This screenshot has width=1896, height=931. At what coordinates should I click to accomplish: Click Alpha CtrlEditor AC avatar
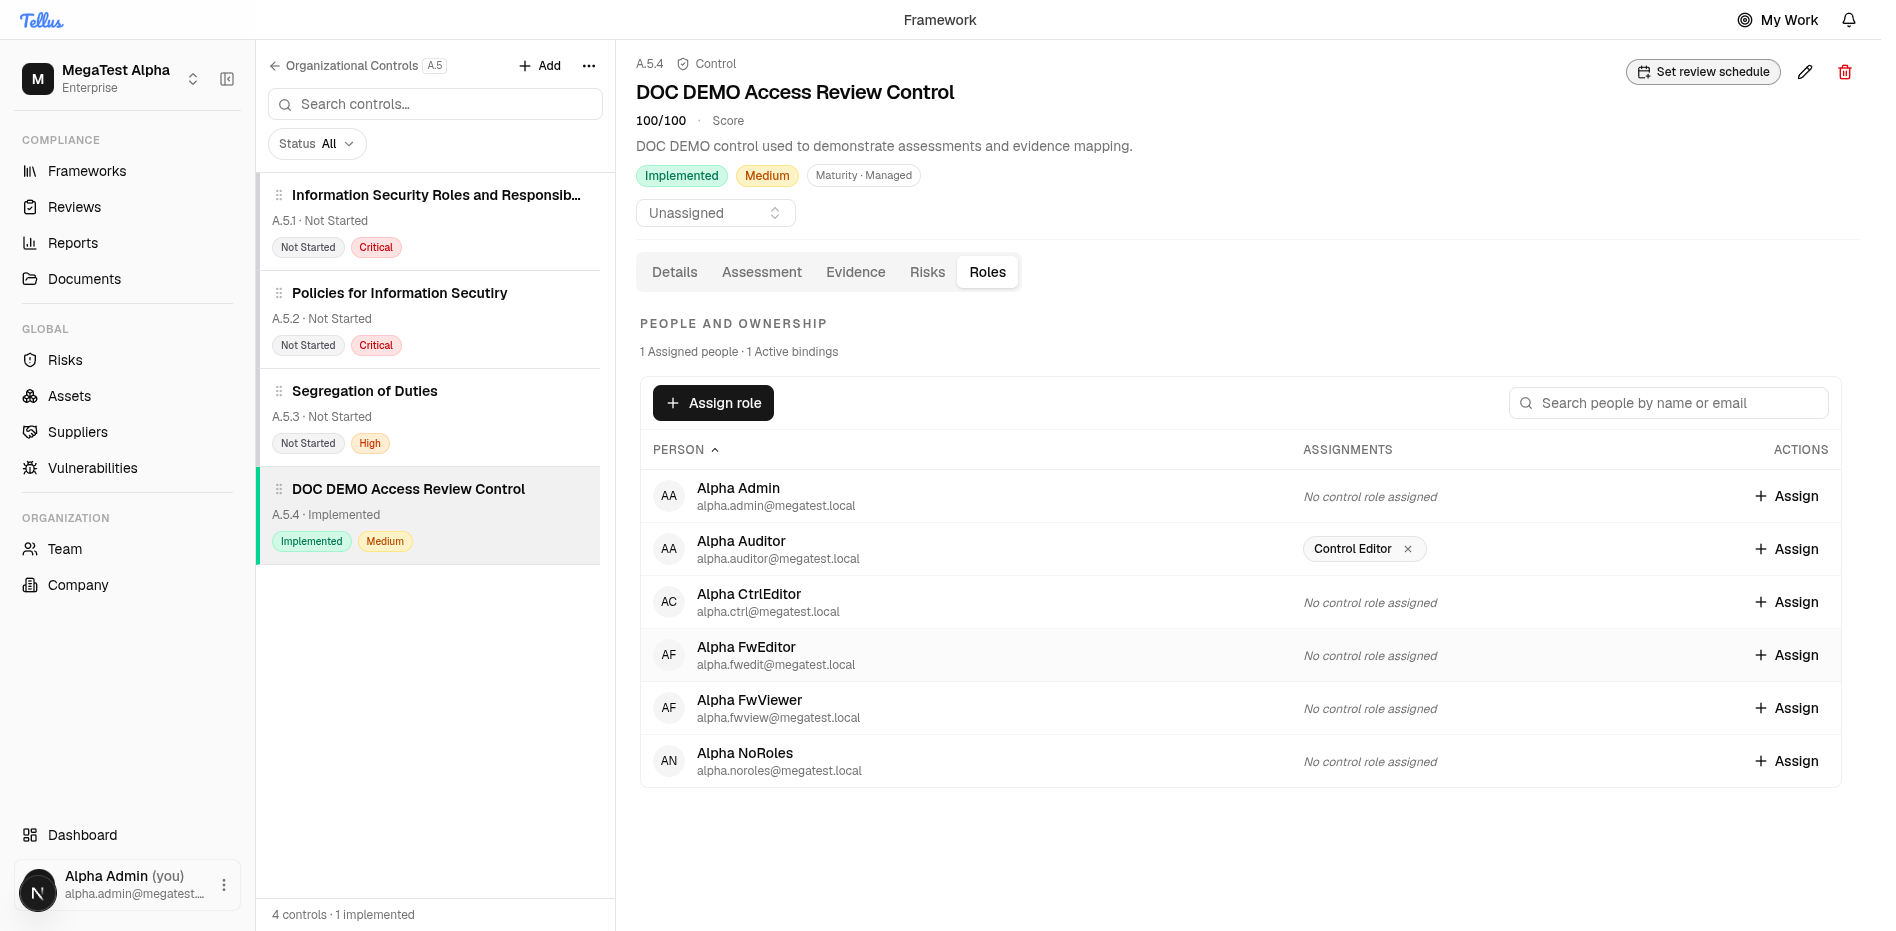tap(669, 602)
